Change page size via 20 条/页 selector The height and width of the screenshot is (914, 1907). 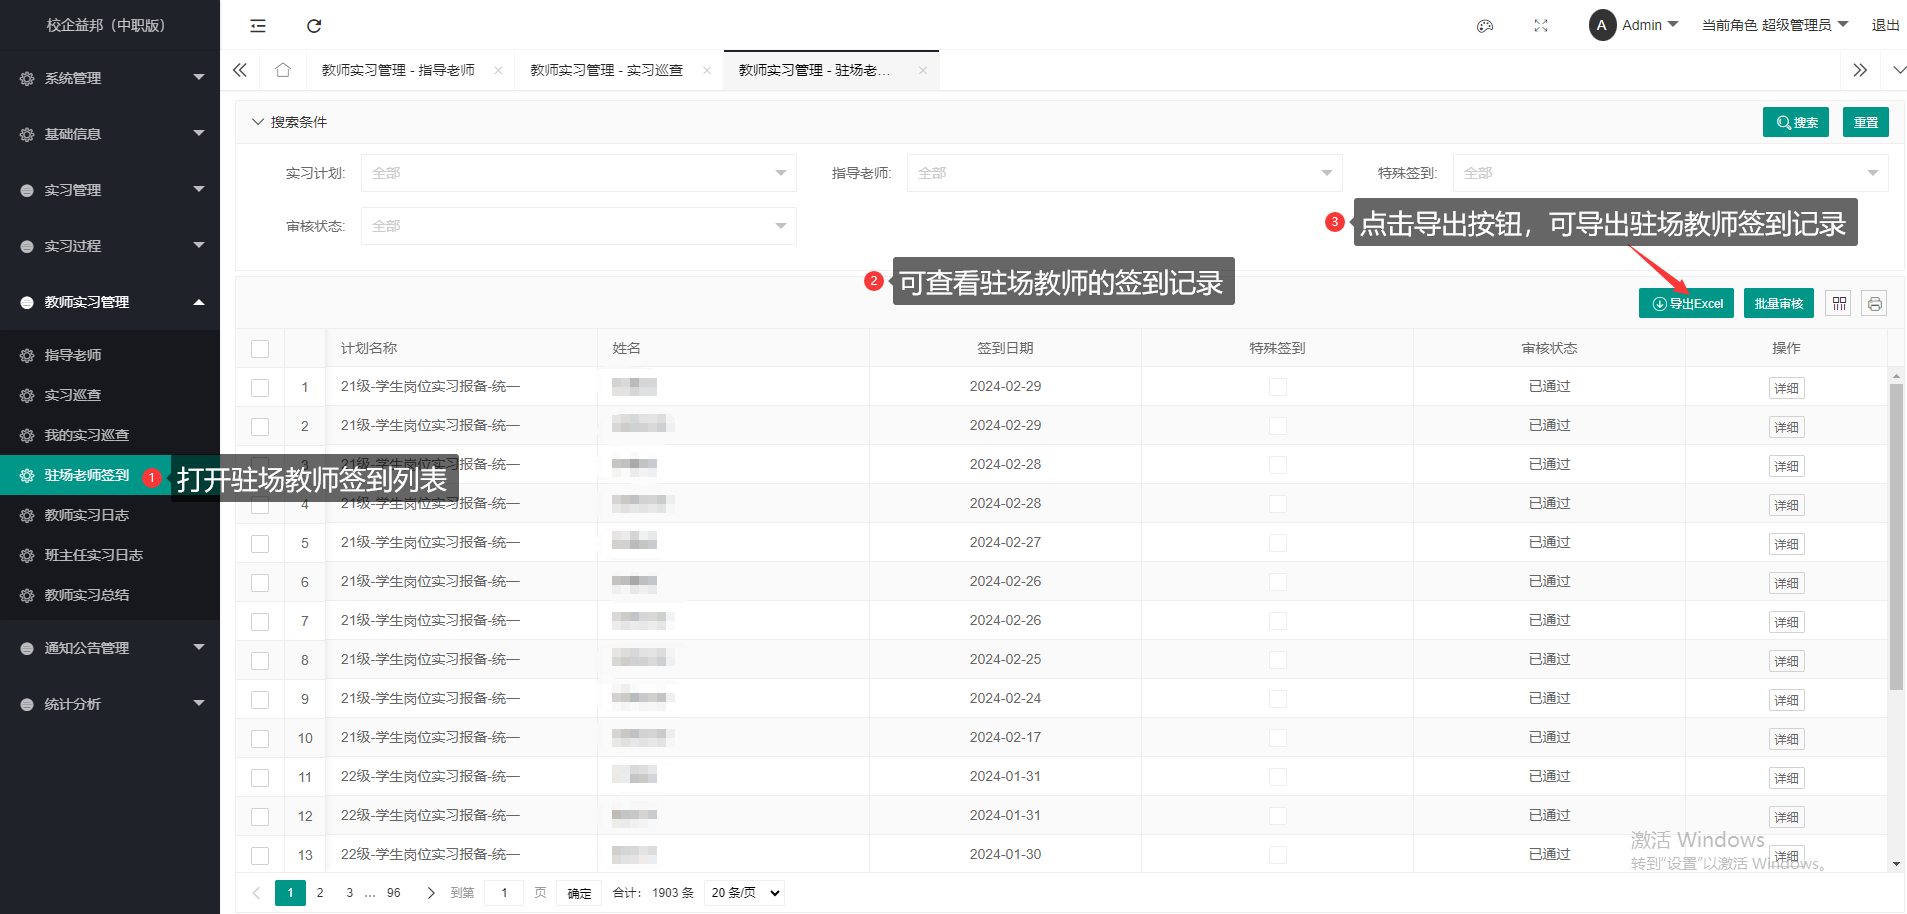point(744,893)
